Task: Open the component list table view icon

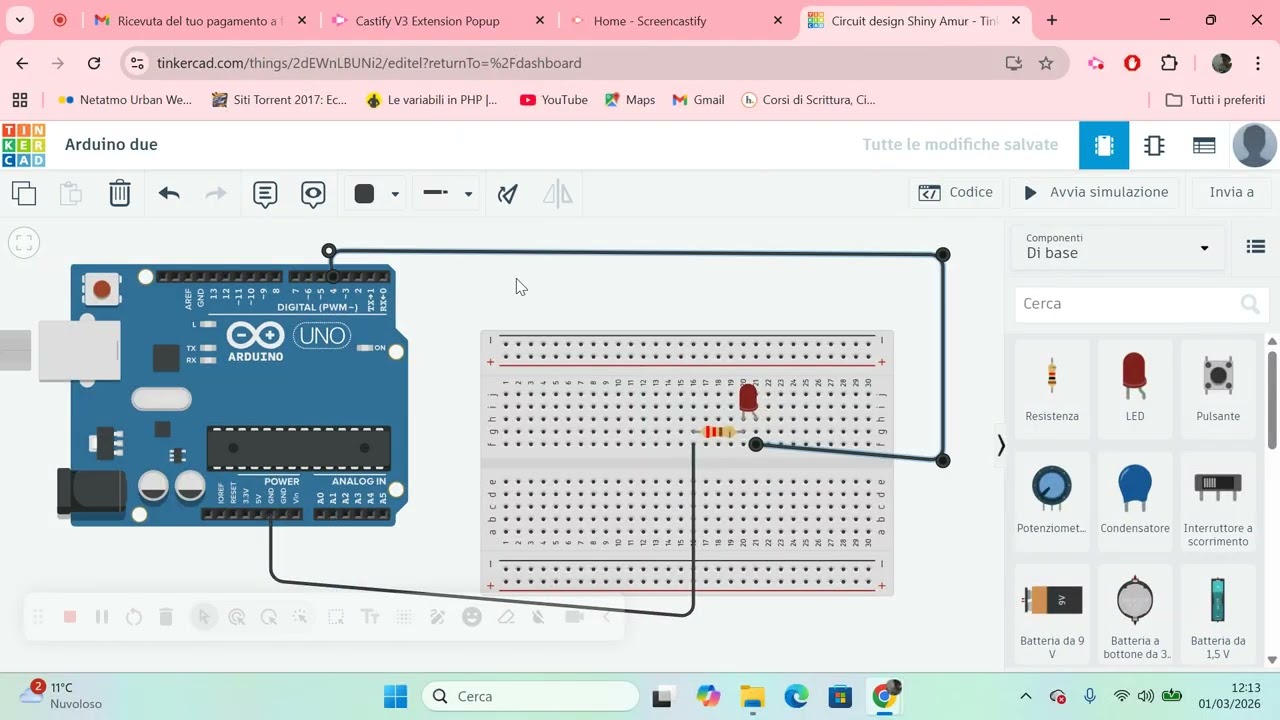Action: tap(1204, 145)
